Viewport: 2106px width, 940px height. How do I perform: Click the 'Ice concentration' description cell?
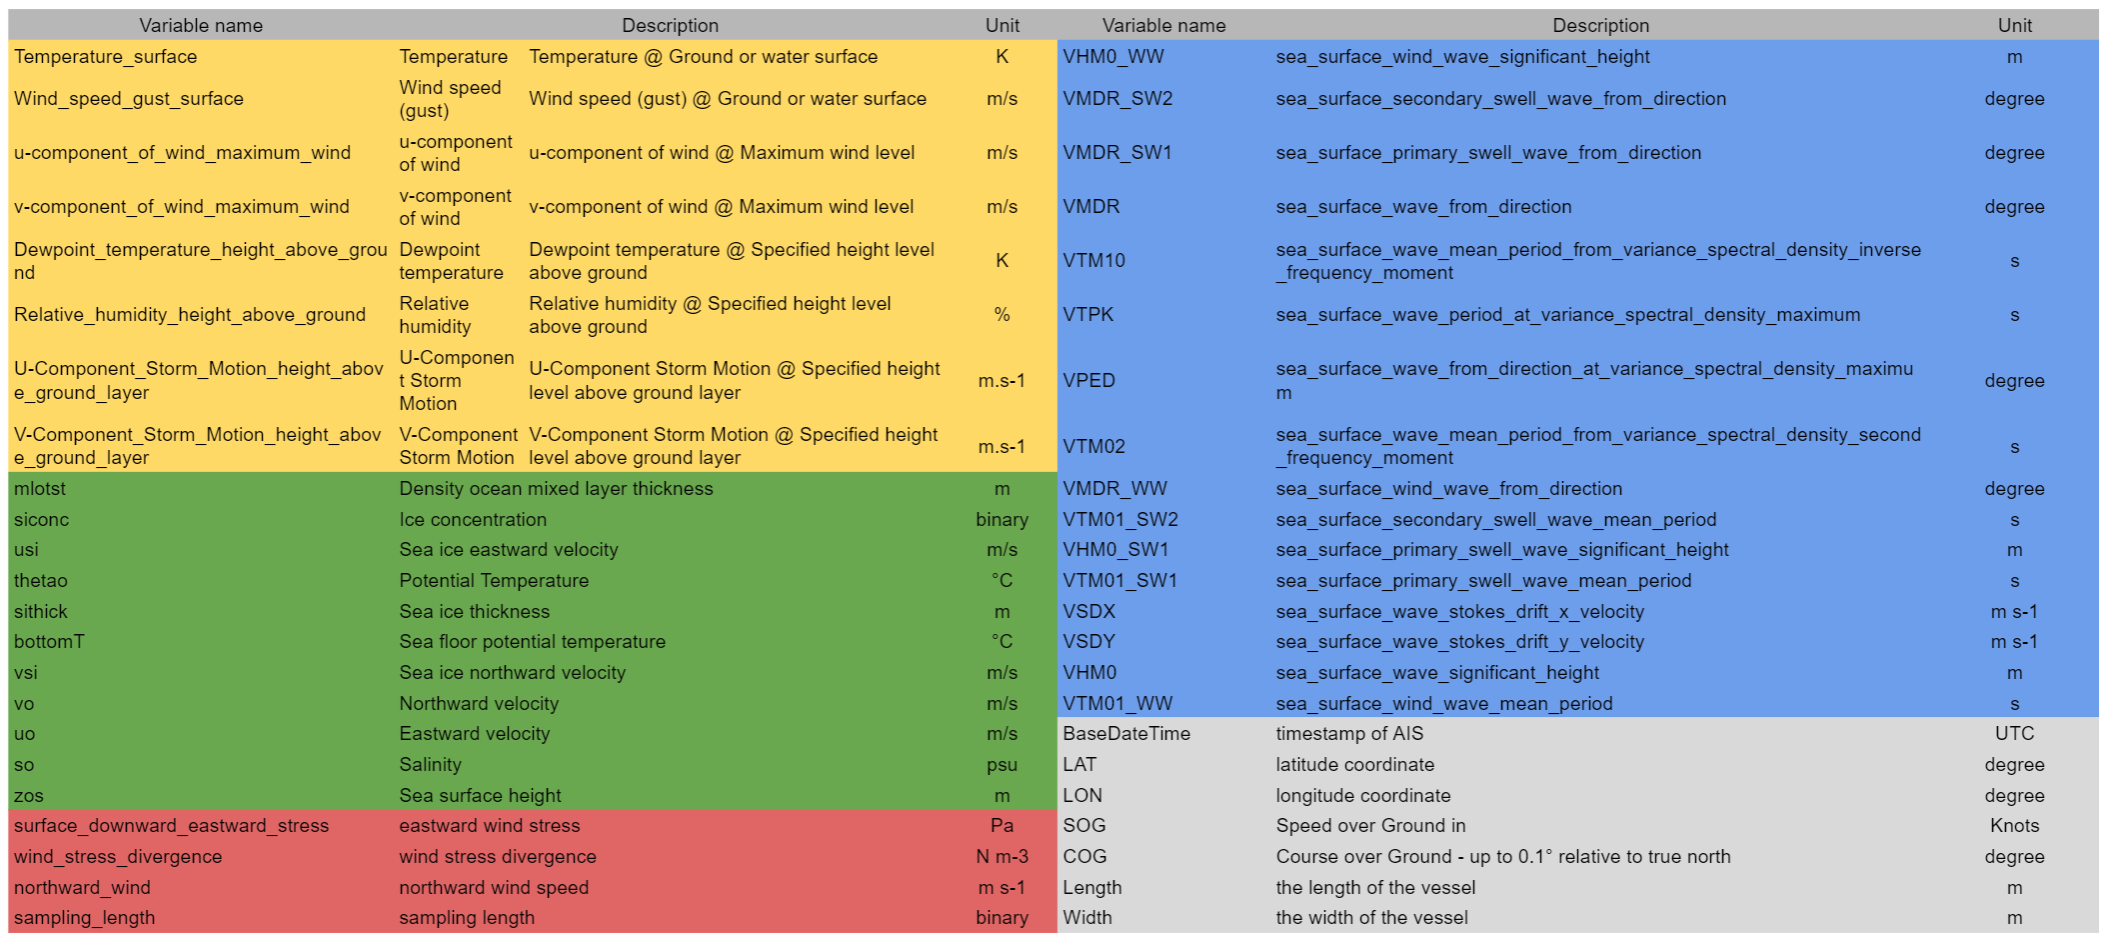click(473, 520)
